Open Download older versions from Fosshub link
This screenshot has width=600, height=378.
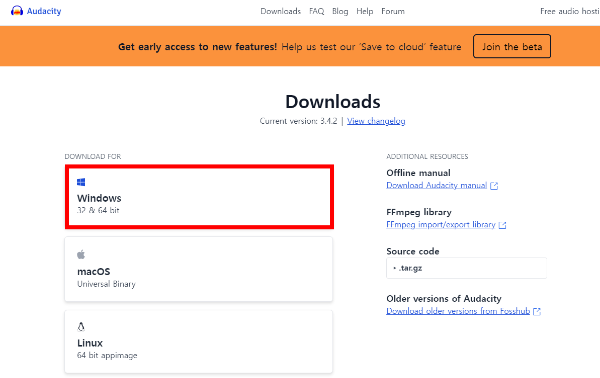pos(458,311)
